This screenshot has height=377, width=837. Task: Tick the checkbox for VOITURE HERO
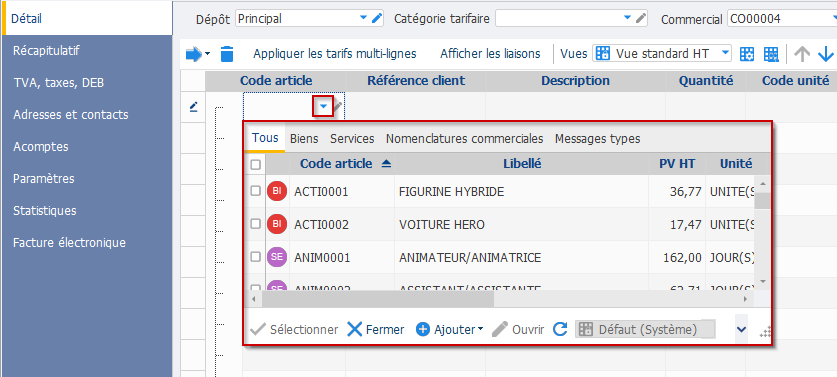click(256, 224)
